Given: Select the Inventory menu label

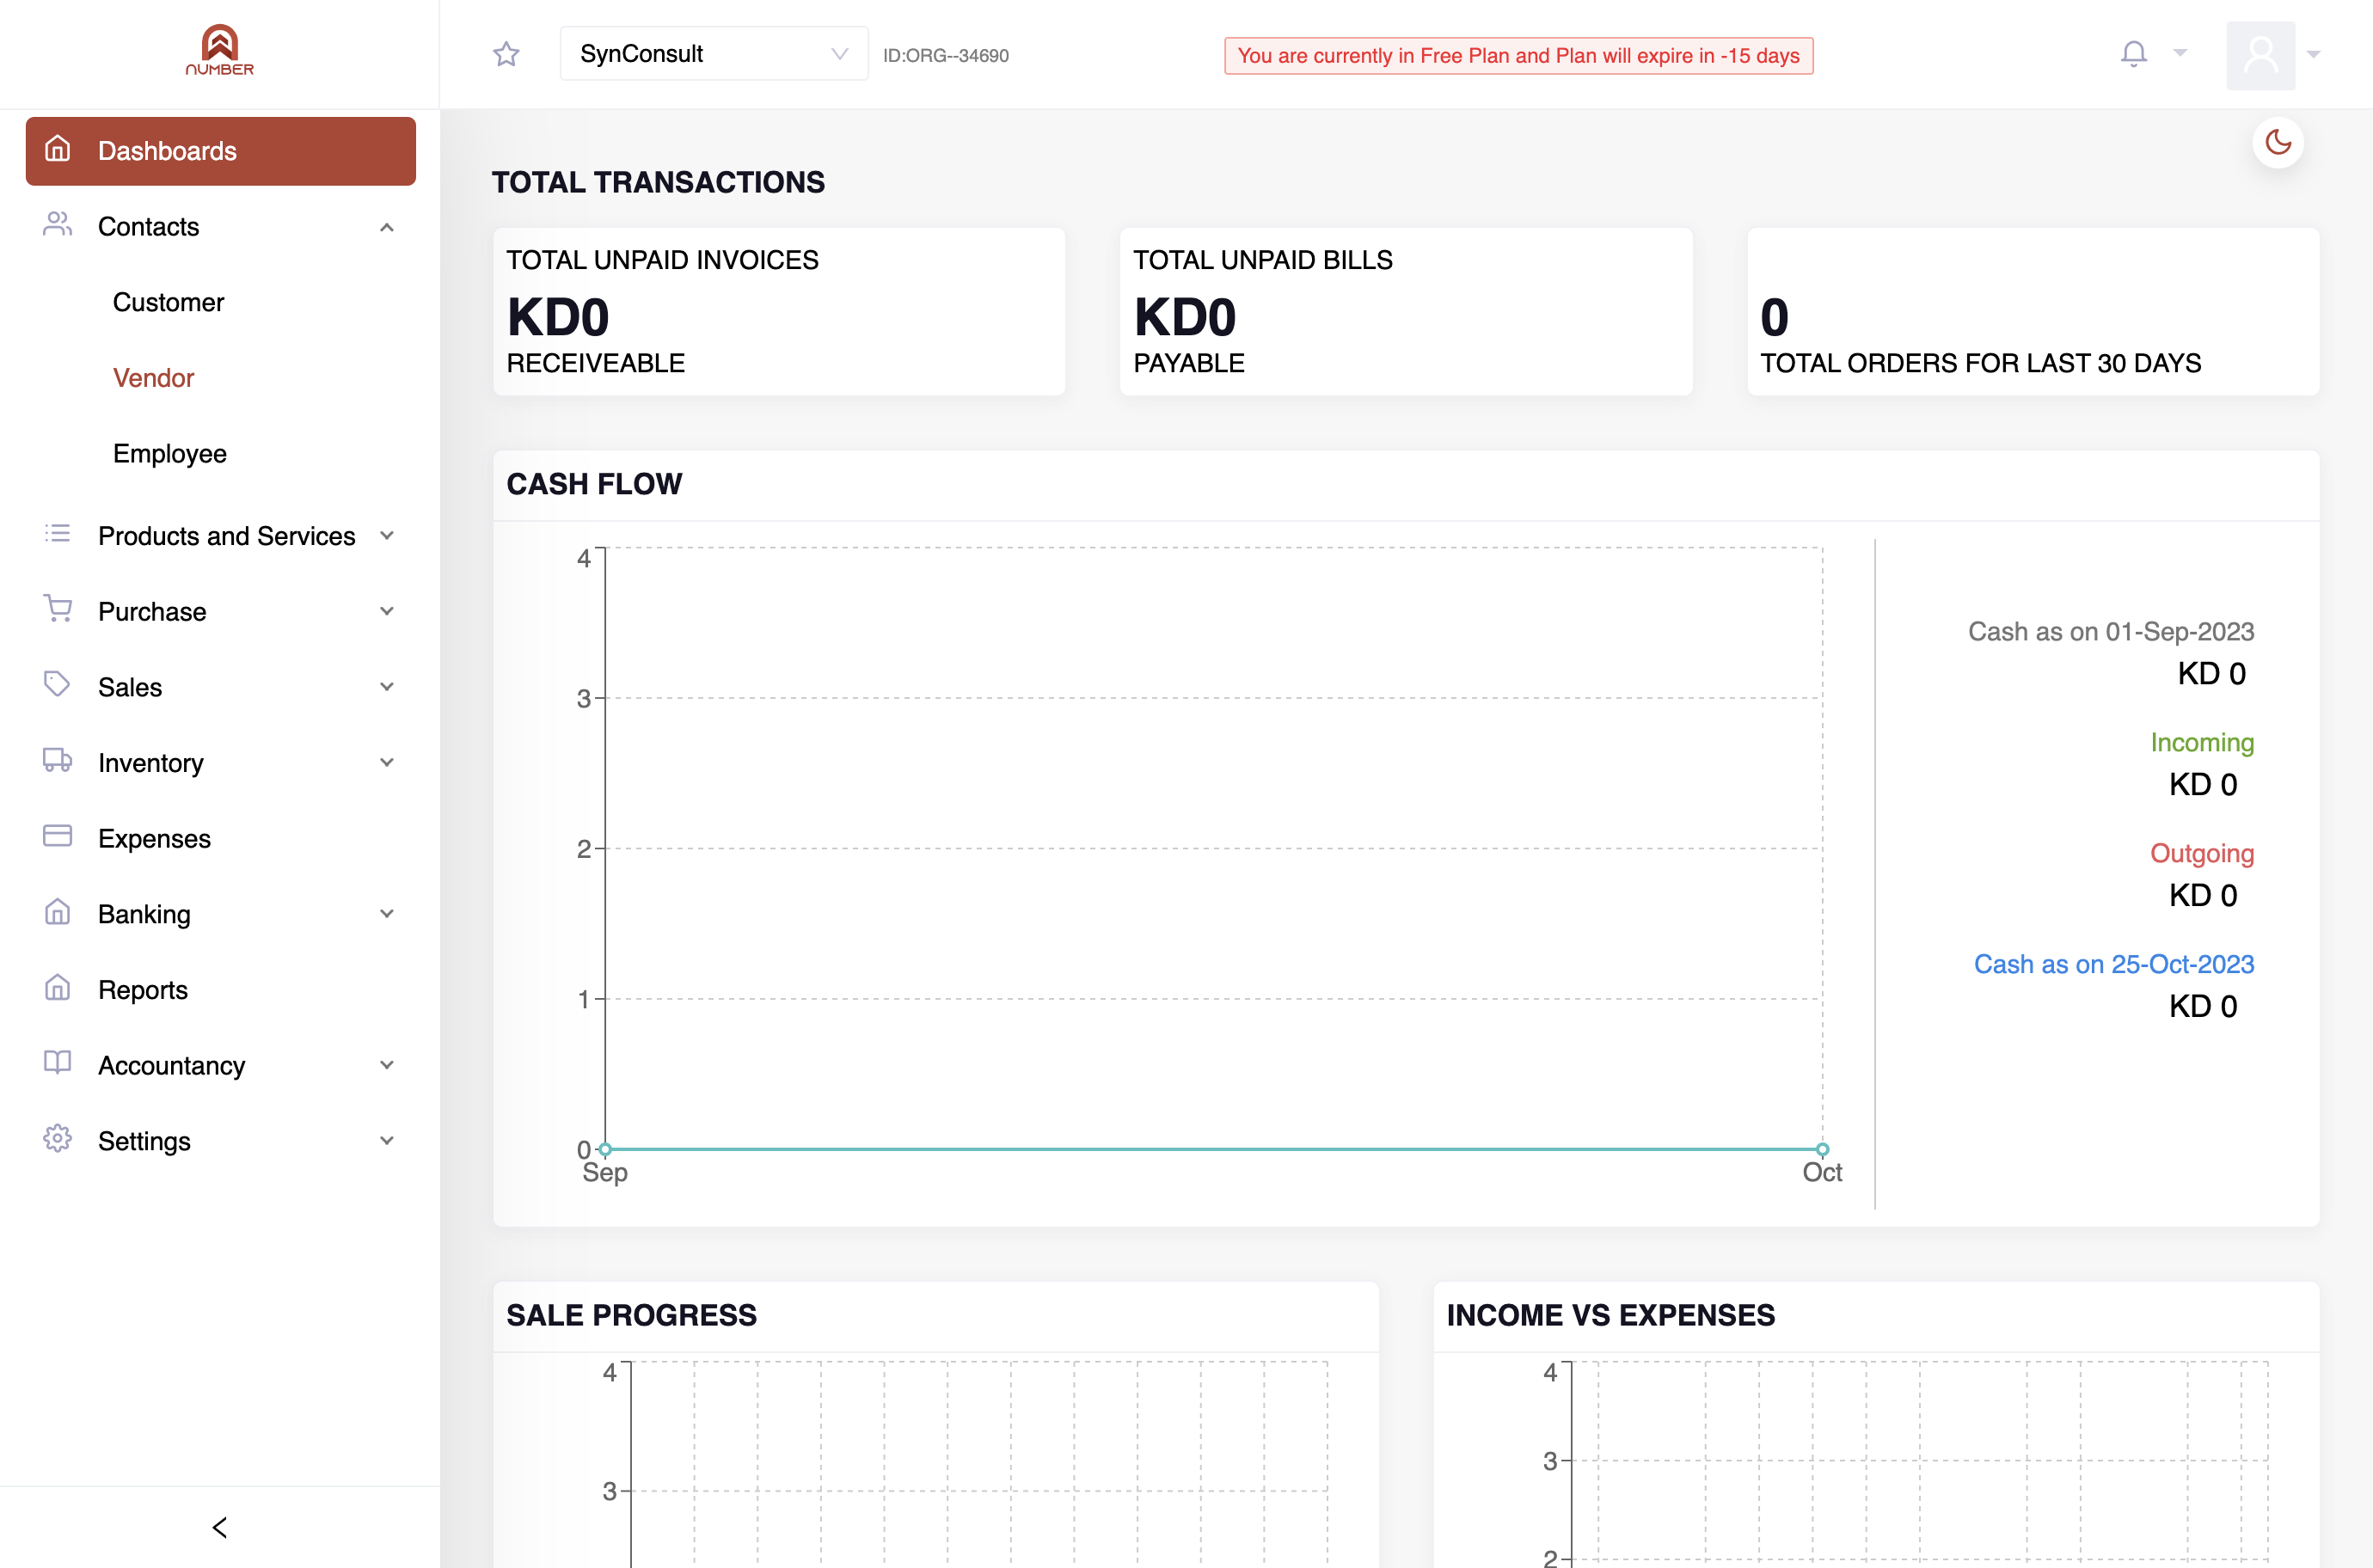Looking at the screenshot, I should [151, 763].
